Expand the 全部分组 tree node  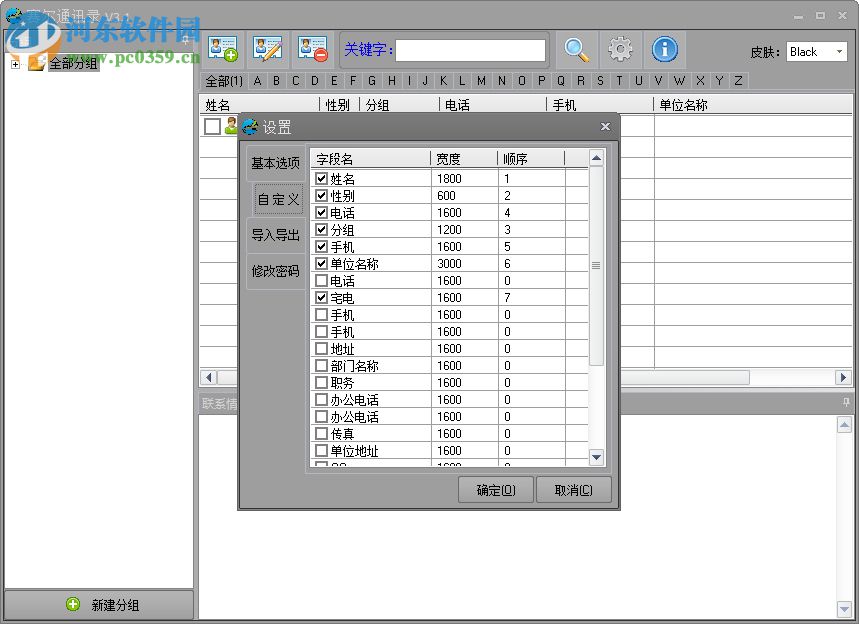tap(15, 62)
